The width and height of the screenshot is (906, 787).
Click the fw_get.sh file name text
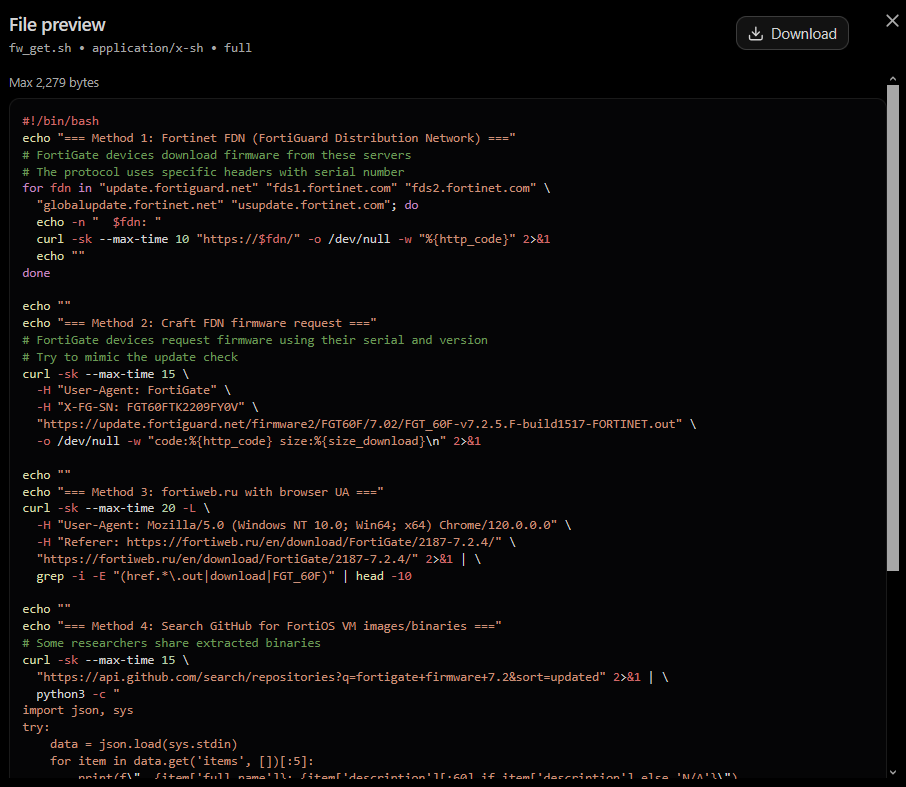pyautogui.click(x=40, y=48)
